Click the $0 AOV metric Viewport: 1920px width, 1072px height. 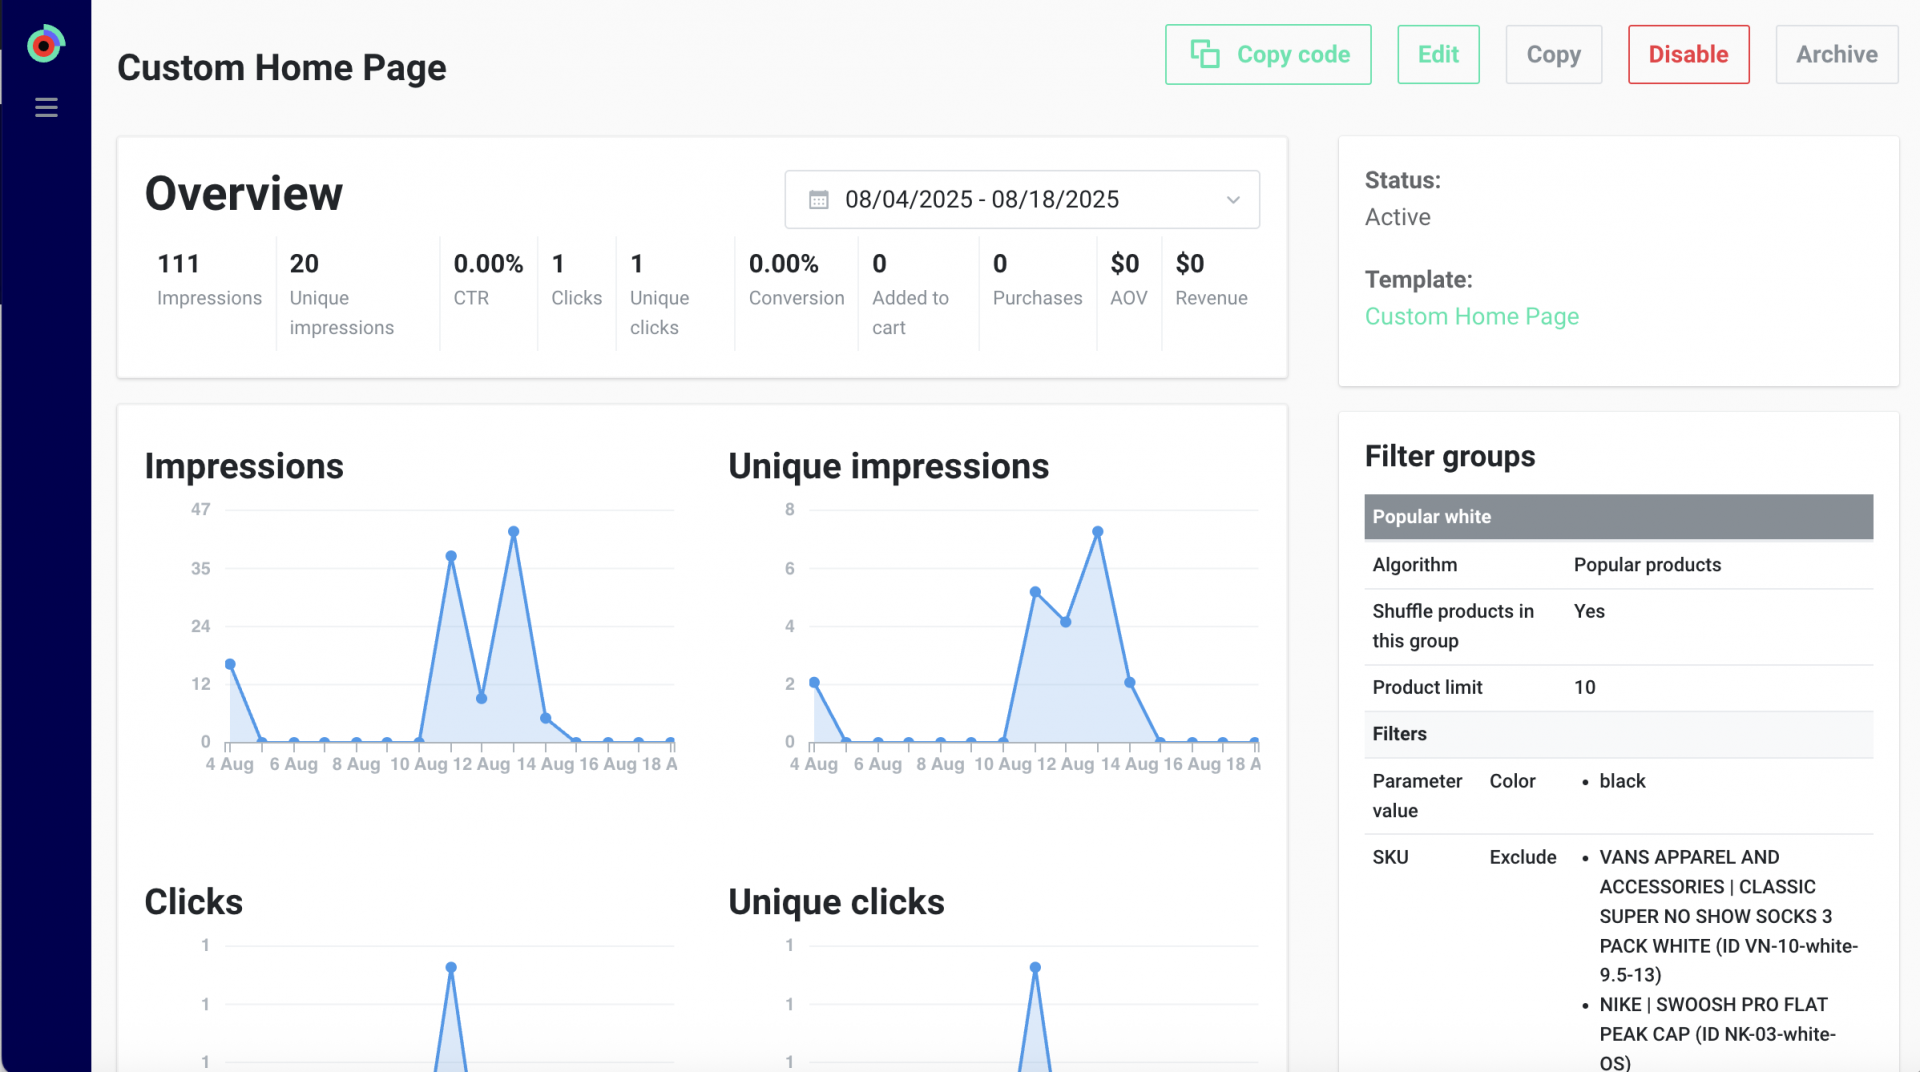tap(1128, 280)
